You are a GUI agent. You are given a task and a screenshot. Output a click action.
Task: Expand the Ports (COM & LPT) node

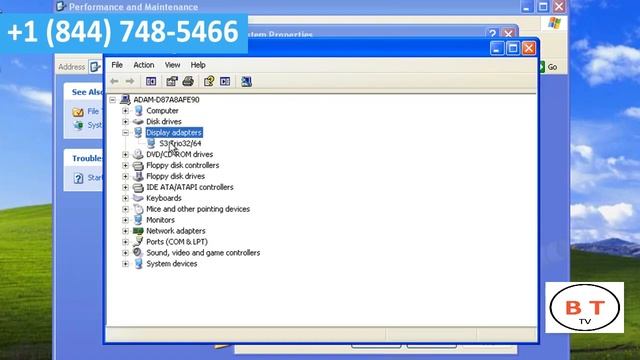[x=125, y=242]
